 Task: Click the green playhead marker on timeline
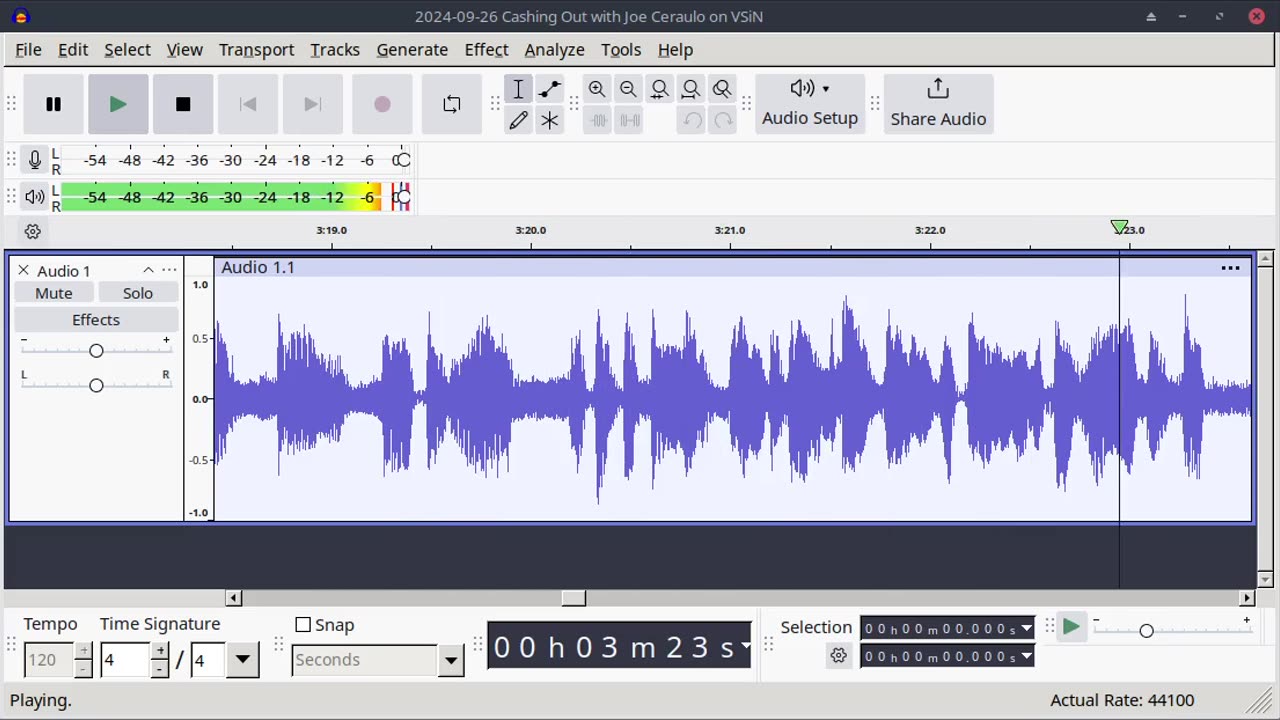pyautogui.click(x=1119, y=228)
